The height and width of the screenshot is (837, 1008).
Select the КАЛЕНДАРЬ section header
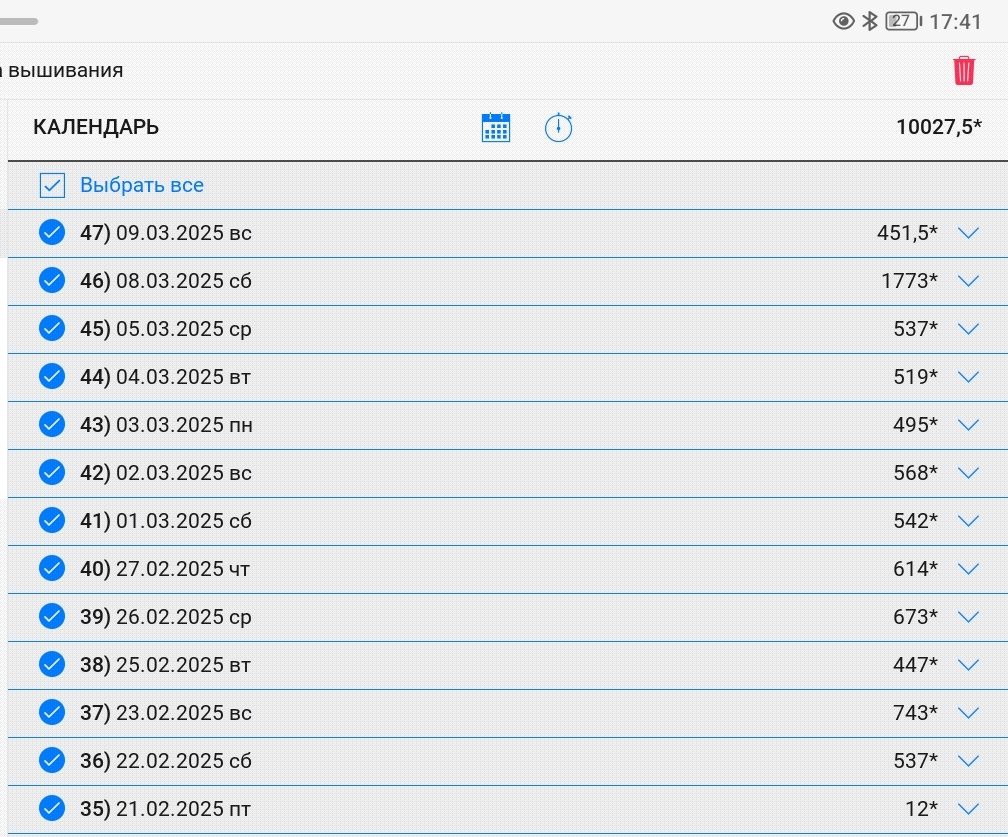coord(96,128)
